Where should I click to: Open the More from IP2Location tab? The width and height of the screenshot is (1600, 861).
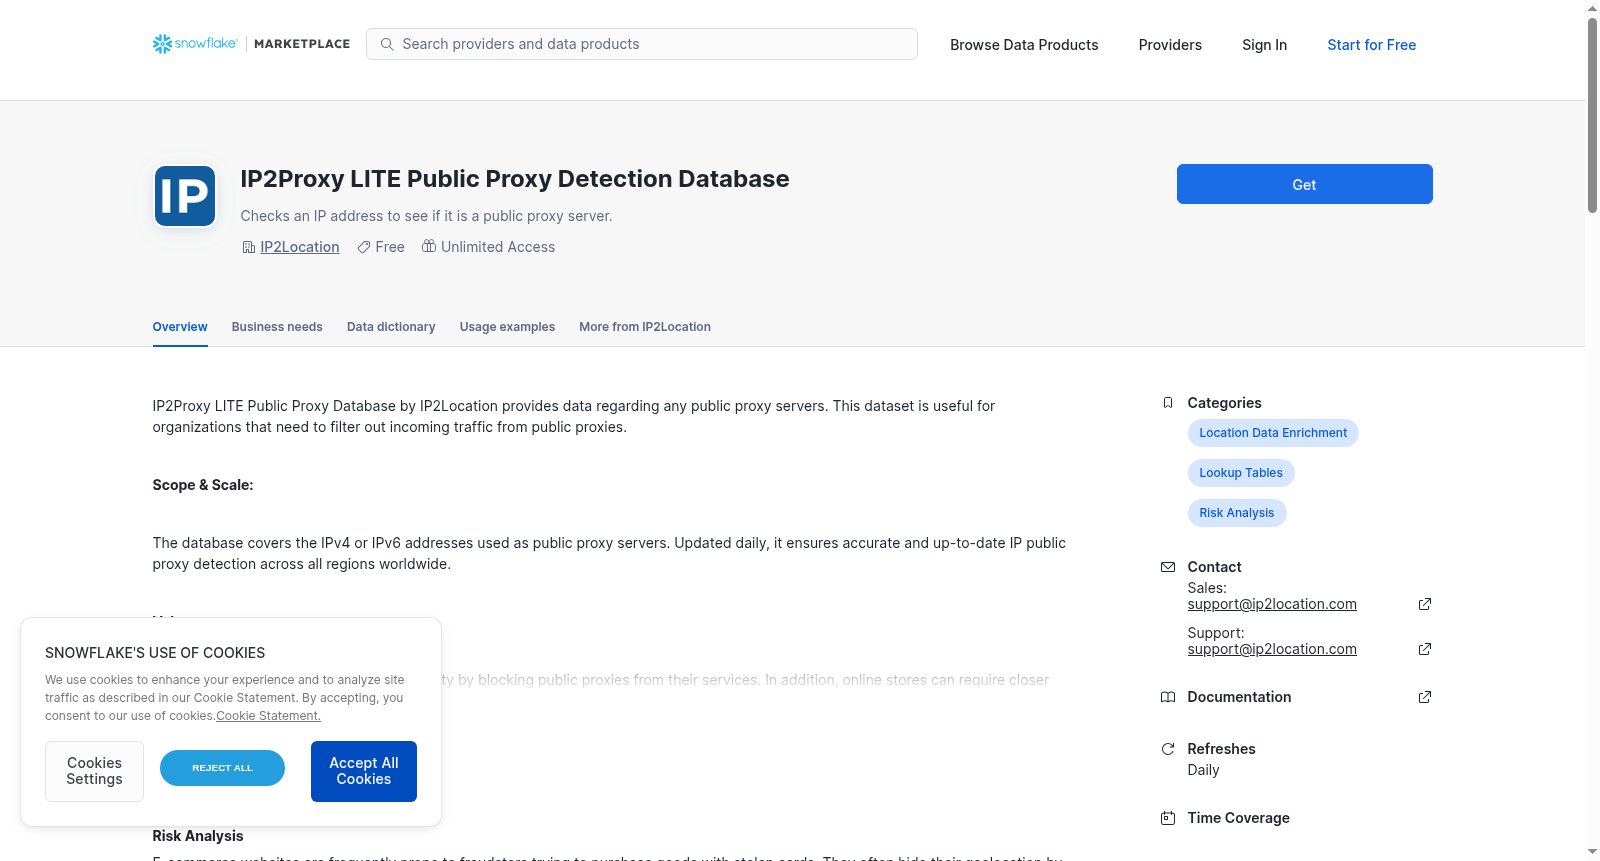[x=645, y=327]
